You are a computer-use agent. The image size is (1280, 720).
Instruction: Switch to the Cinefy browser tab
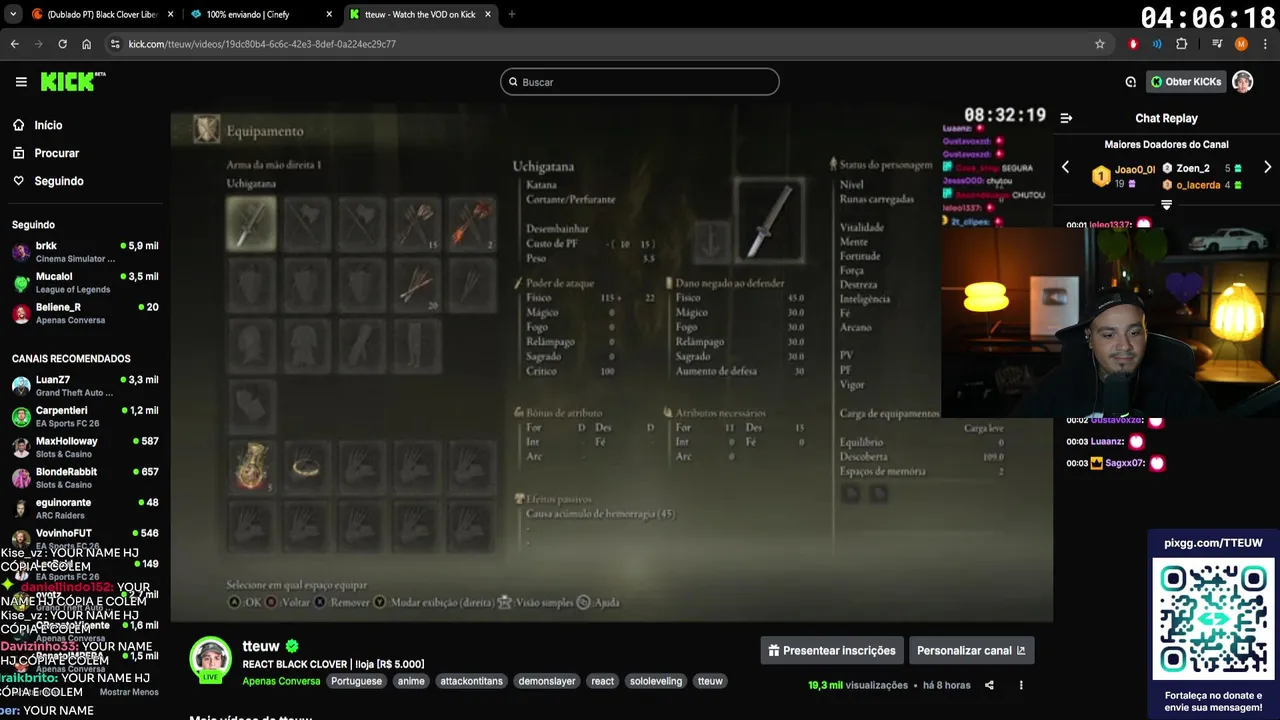[262, 14]
